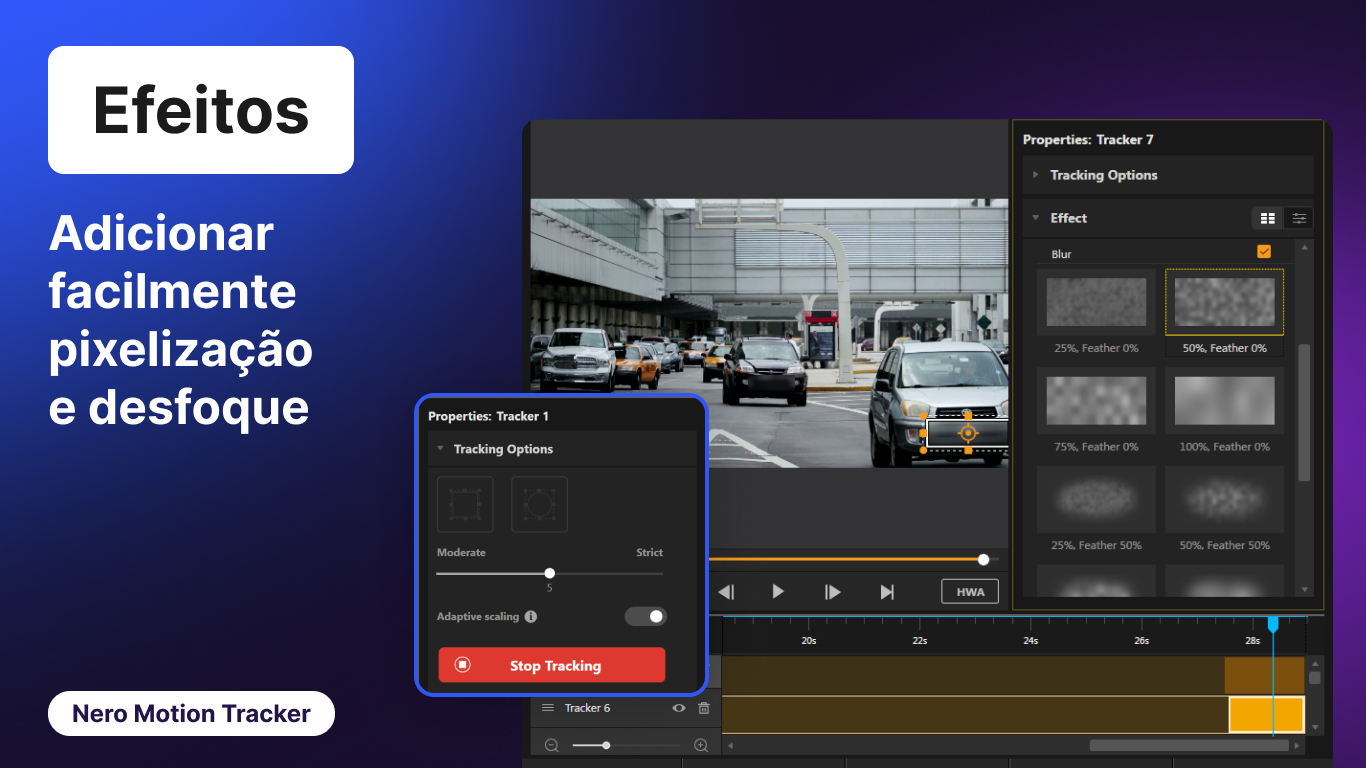Uncheck the Blur effect checkbox
The image size is (1366, 768).
tap(1264, 252)
